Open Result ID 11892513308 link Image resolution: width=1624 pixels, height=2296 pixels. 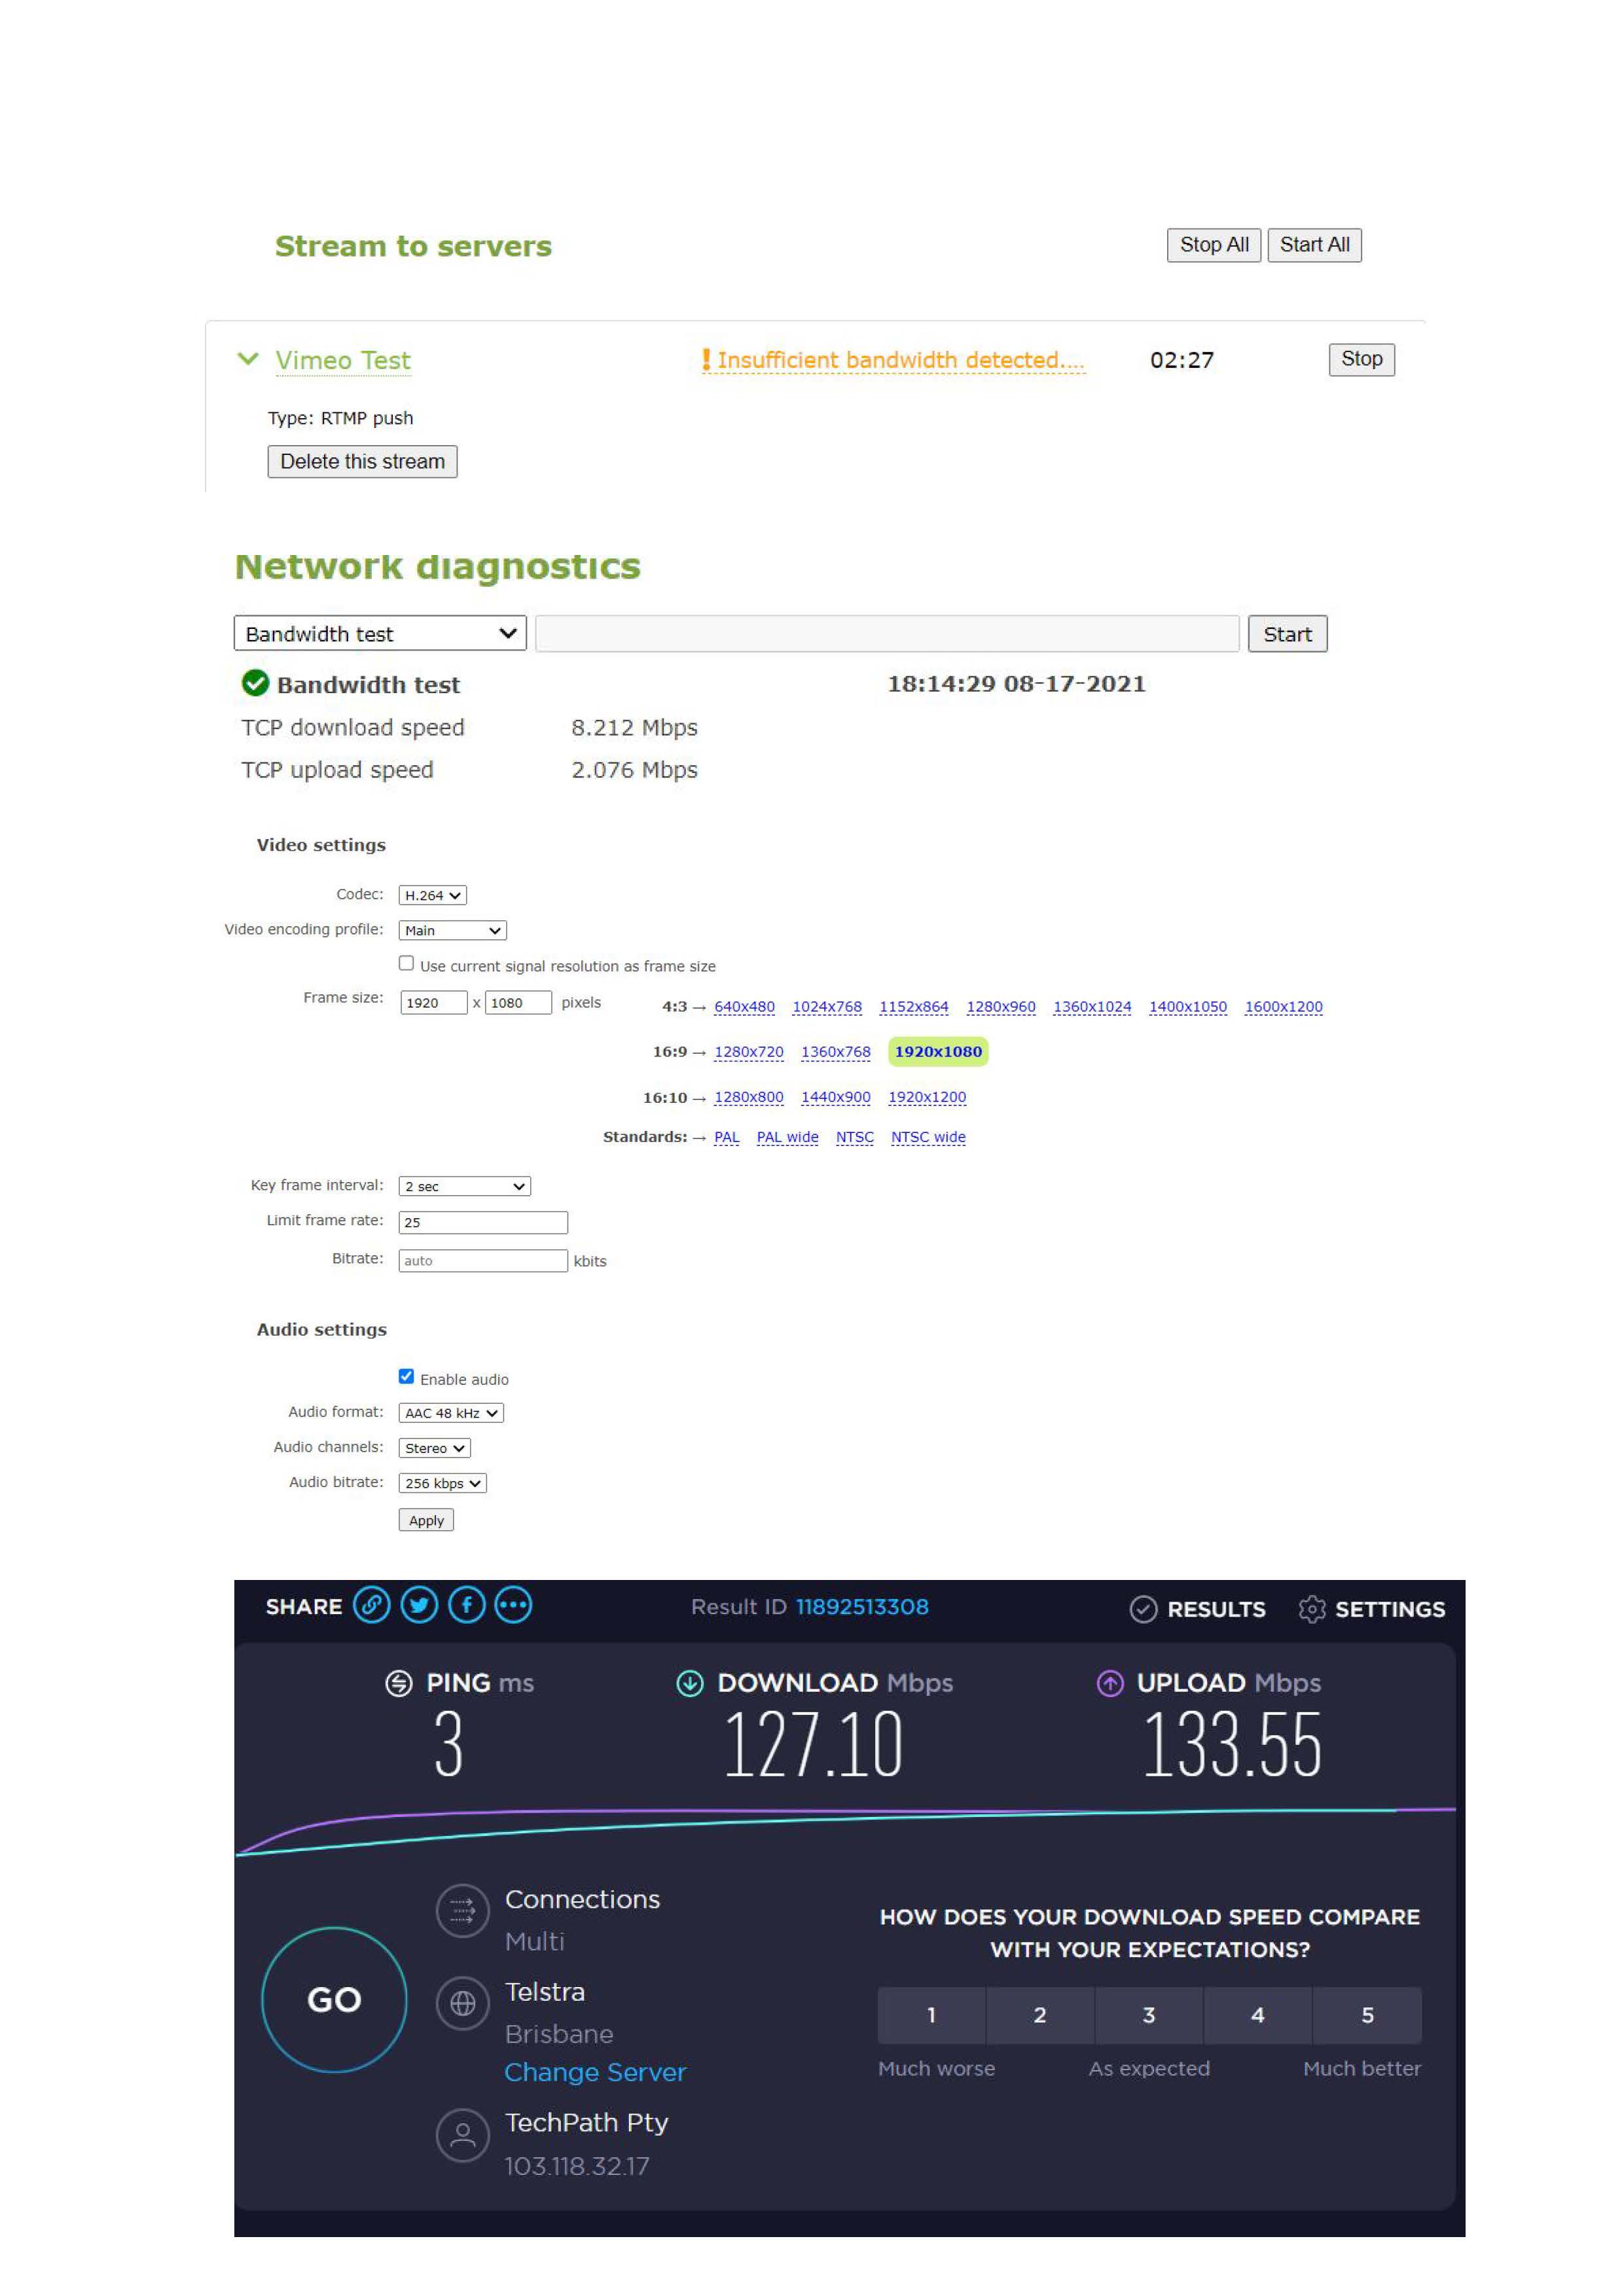pos(862,1607)
